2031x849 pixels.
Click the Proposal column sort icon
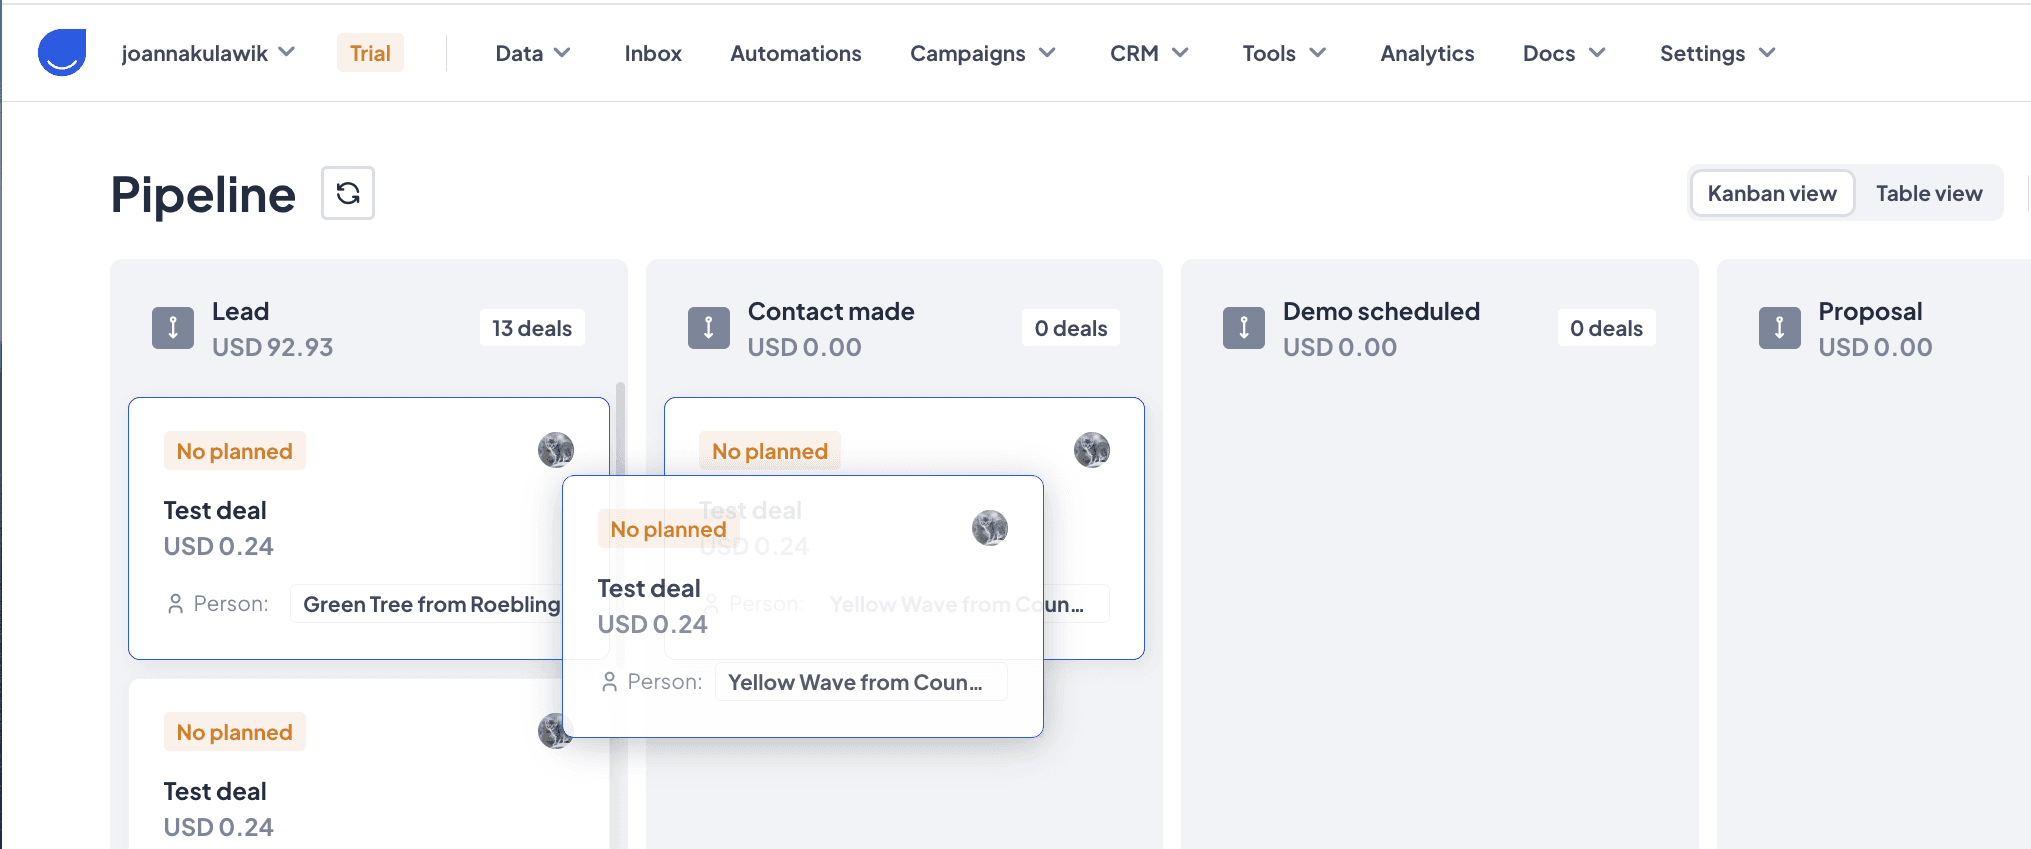coord(1780,328)
